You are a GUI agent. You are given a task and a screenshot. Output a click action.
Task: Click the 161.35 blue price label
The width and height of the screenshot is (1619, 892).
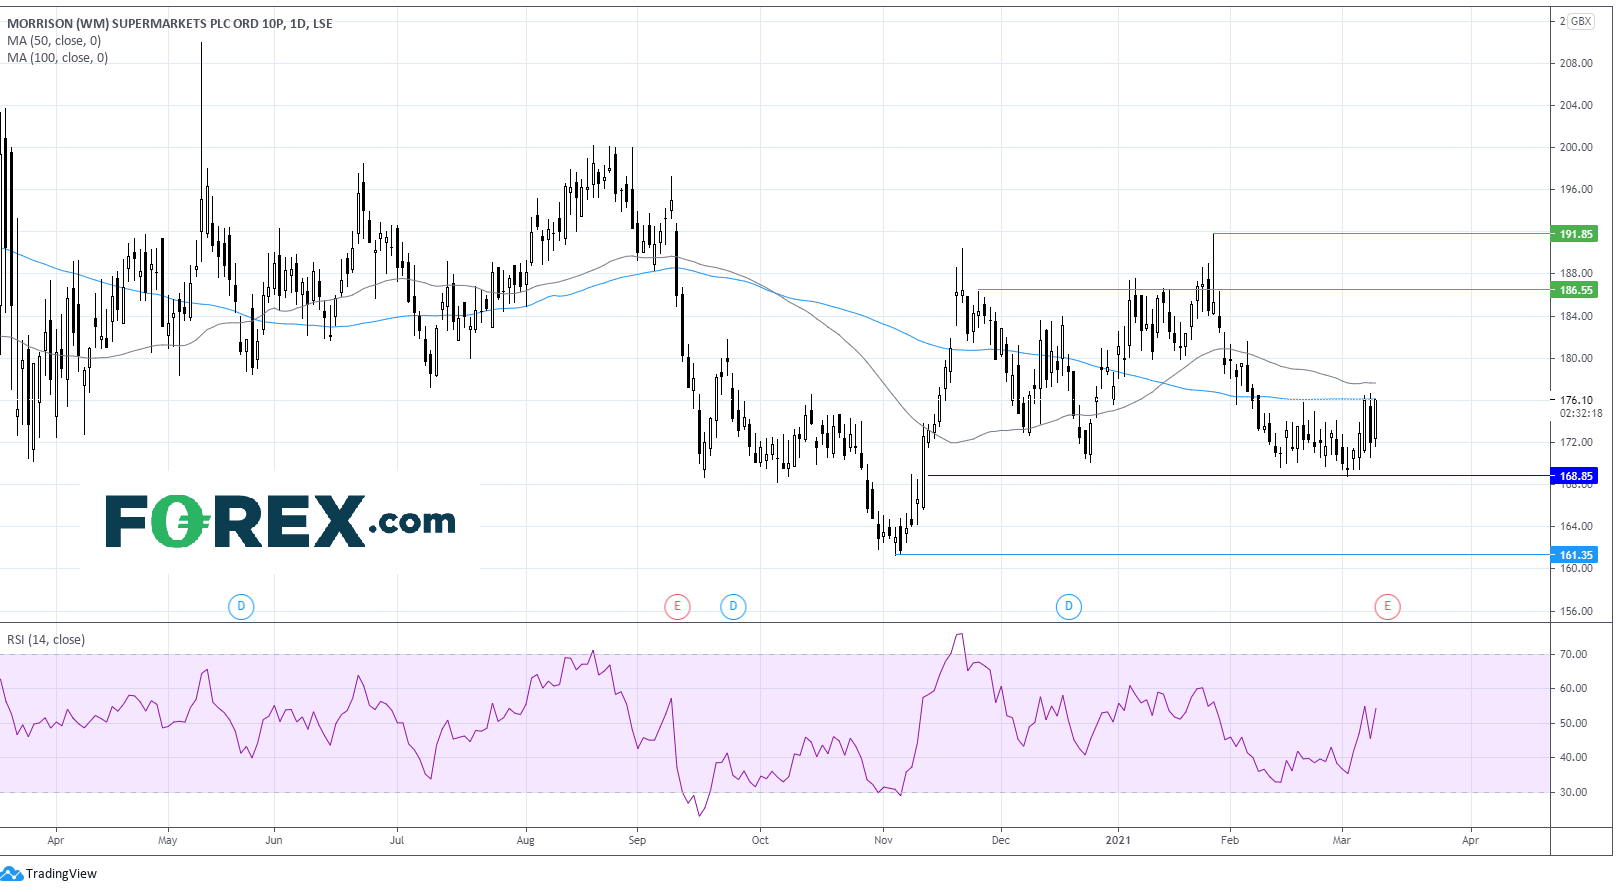click(x=1575, y=555)
